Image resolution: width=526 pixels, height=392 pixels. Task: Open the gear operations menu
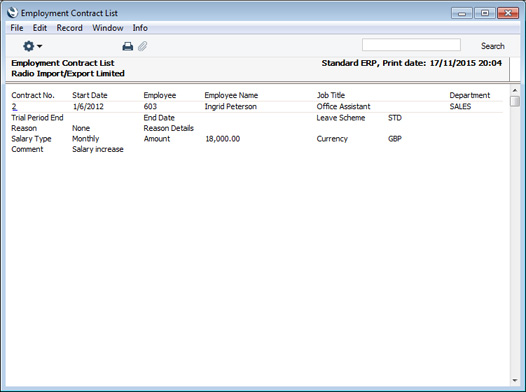coord(32,46)
